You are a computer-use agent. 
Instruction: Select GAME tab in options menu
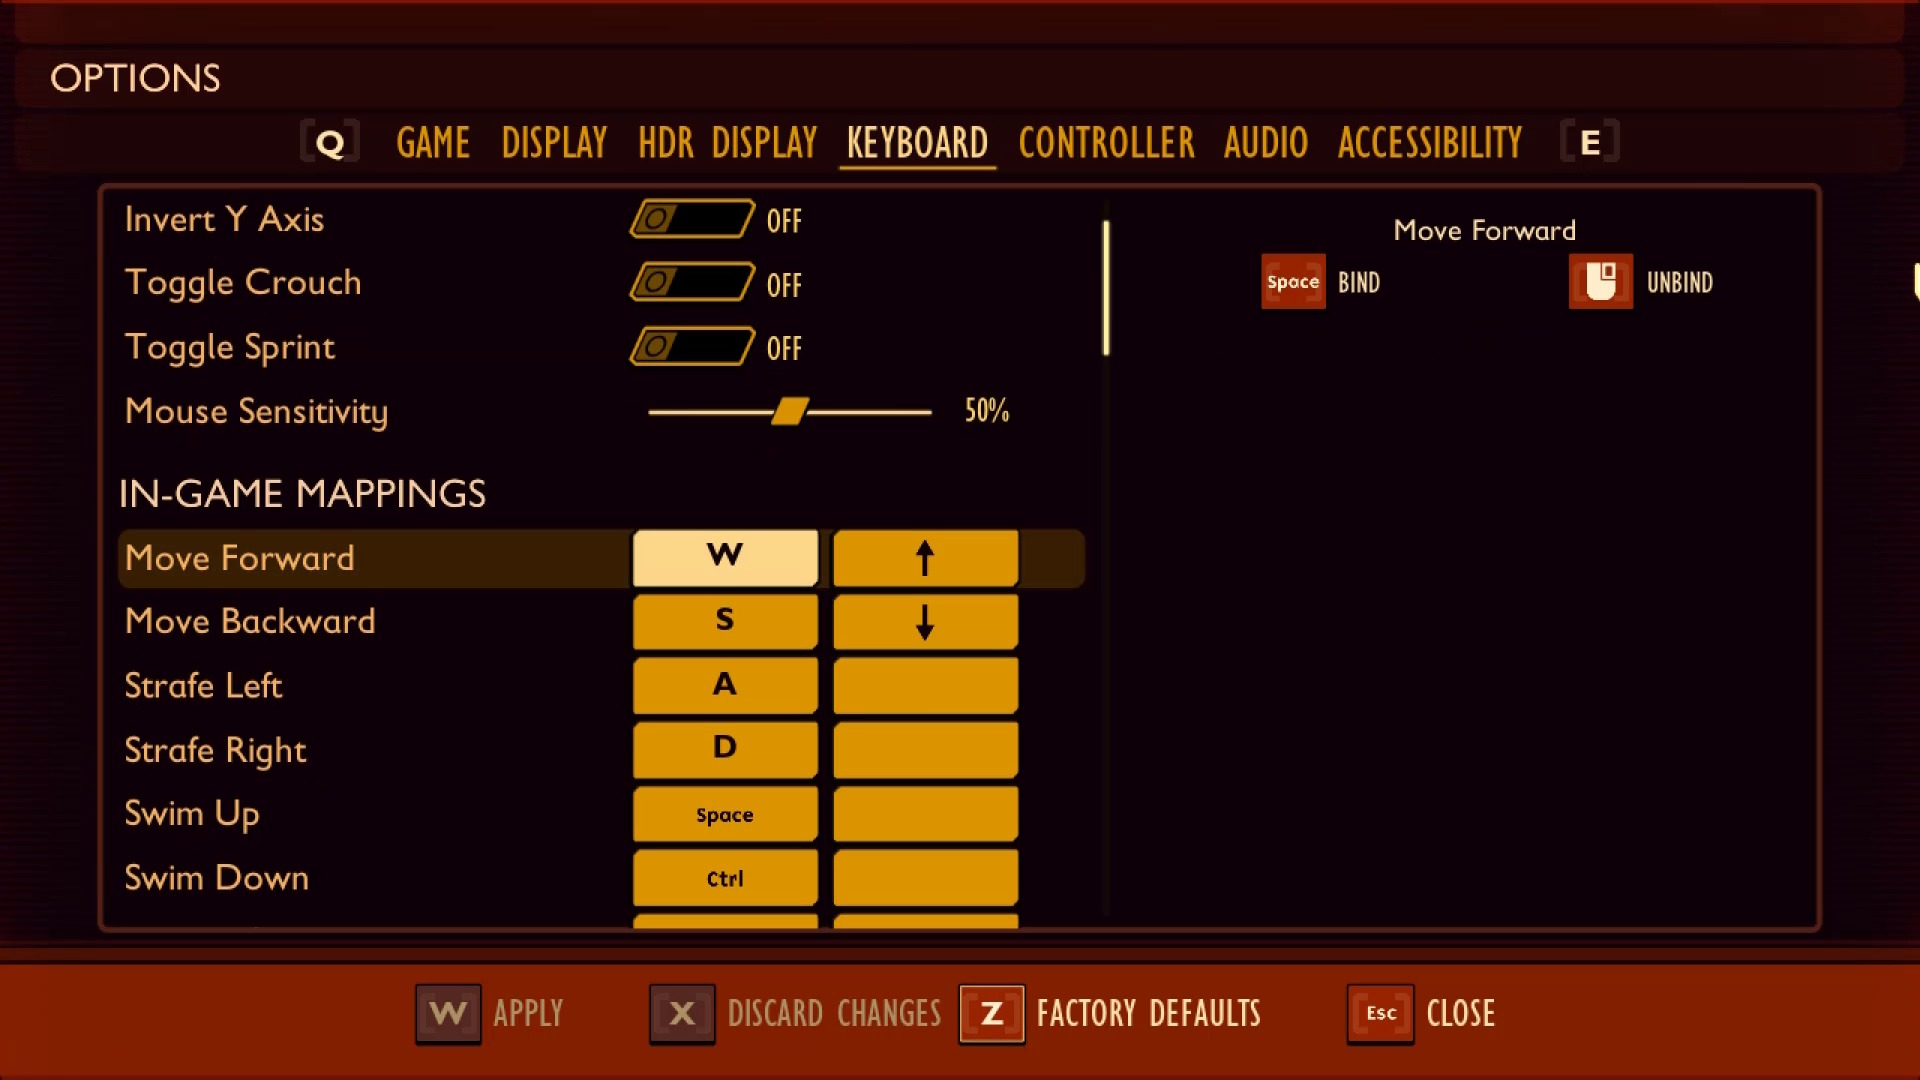click(x=433, y=141)
